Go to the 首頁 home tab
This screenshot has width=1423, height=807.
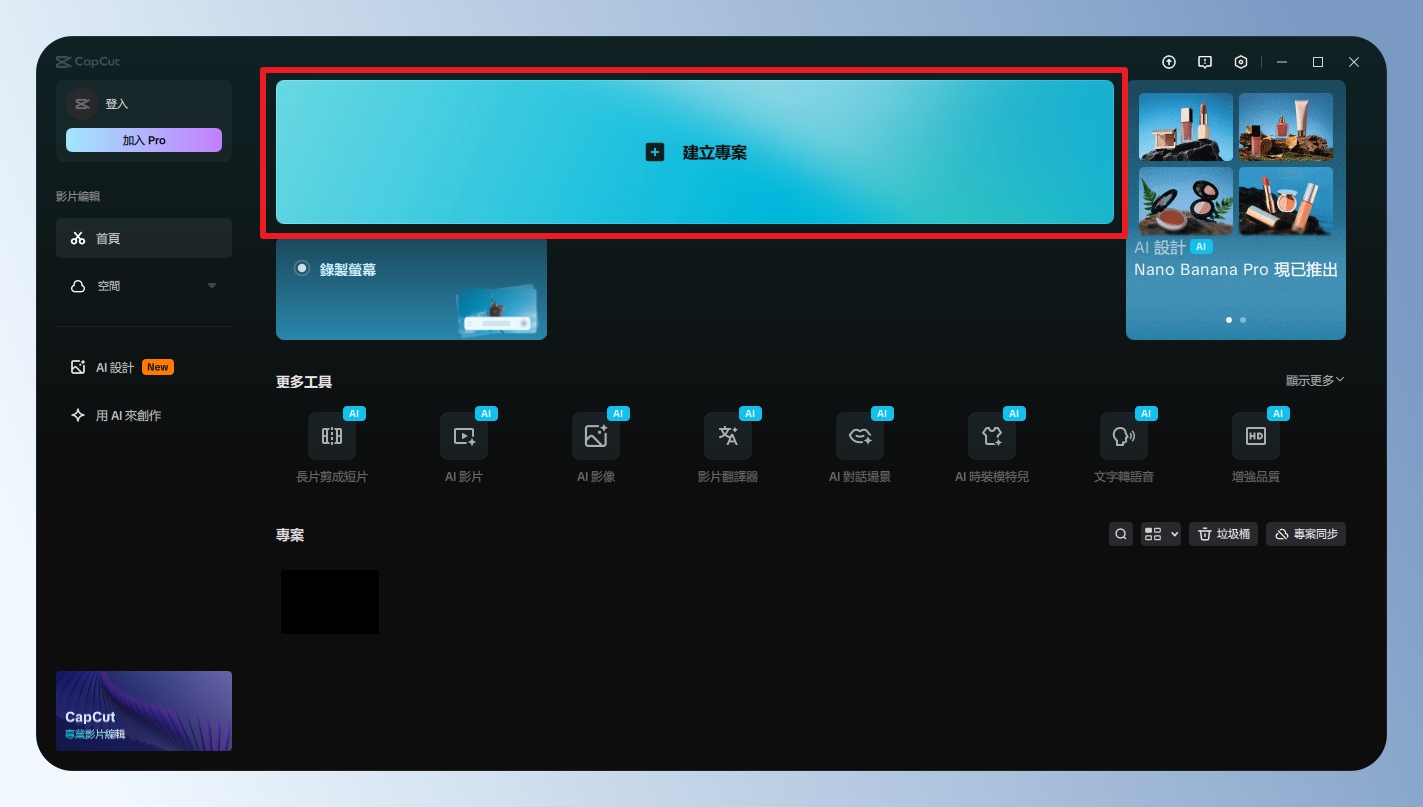pos(144,238)
